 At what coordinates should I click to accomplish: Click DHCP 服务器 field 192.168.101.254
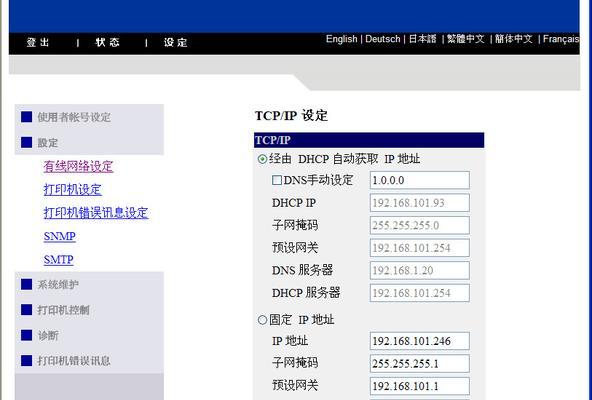point(419,293)
